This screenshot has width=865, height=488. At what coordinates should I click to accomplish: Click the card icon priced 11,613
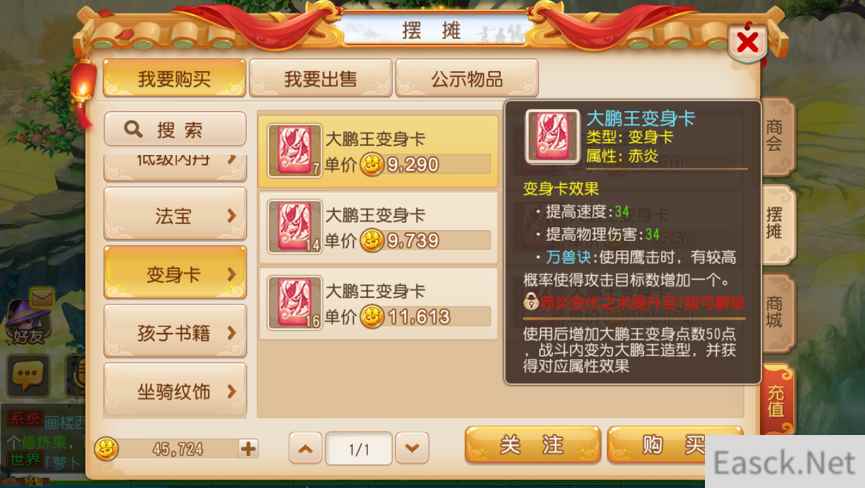294,303
